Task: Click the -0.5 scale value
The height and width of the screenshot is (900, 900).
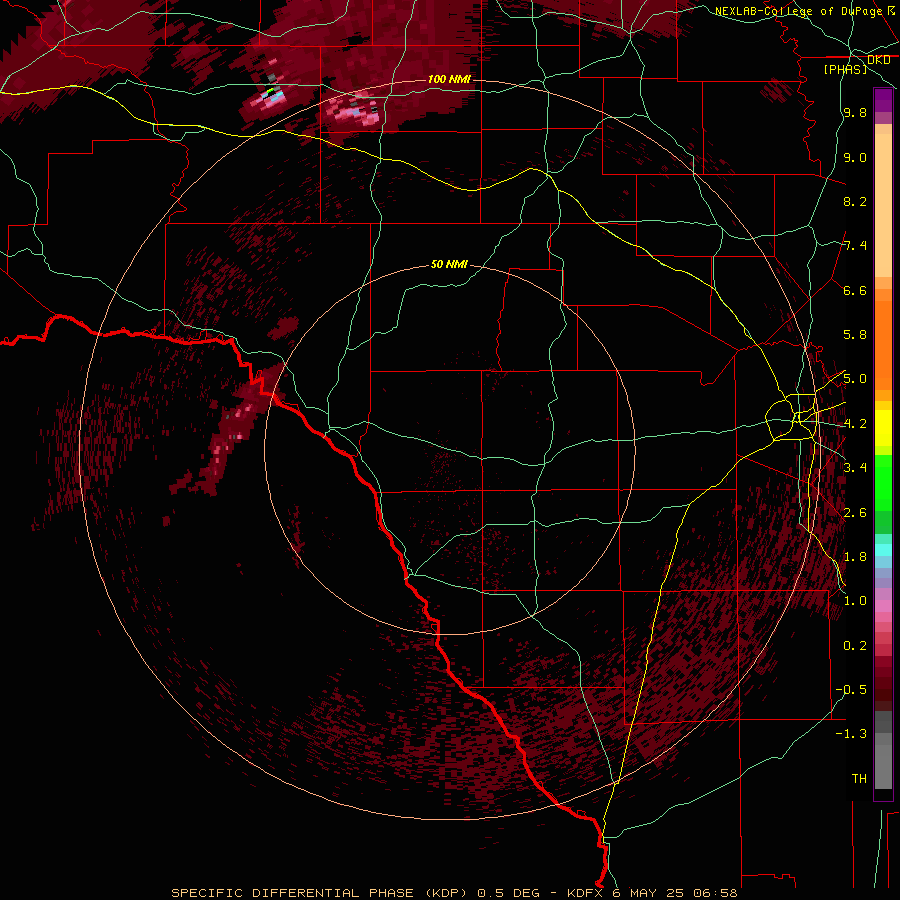Action: click(x=851, y=690)
